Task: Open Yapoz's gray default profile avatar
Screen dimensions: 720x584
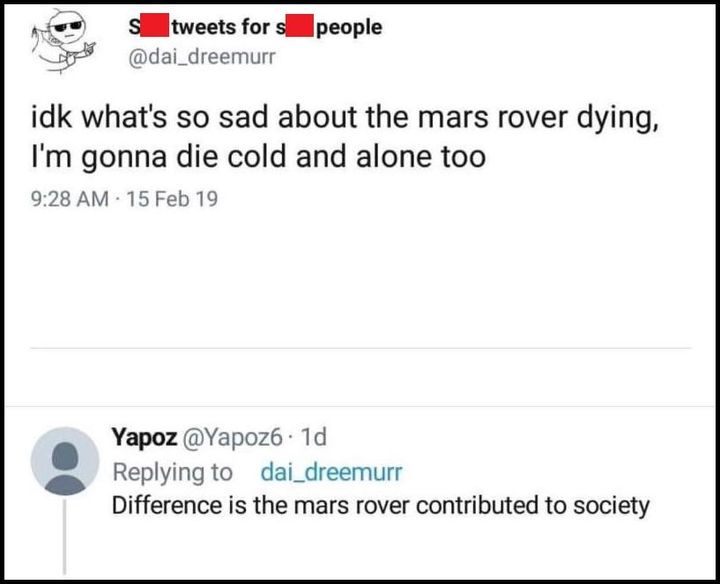Action: click(x=65, y=460)
